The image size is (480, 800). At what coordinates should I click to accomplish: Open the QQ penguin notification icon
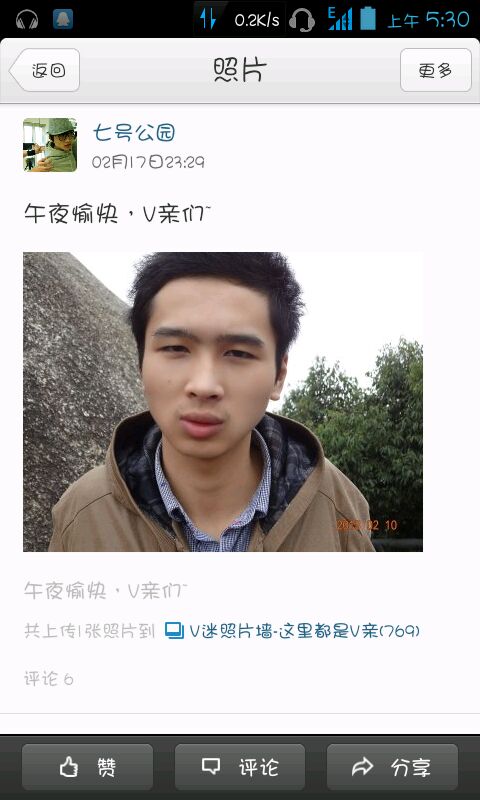(63, 19)
